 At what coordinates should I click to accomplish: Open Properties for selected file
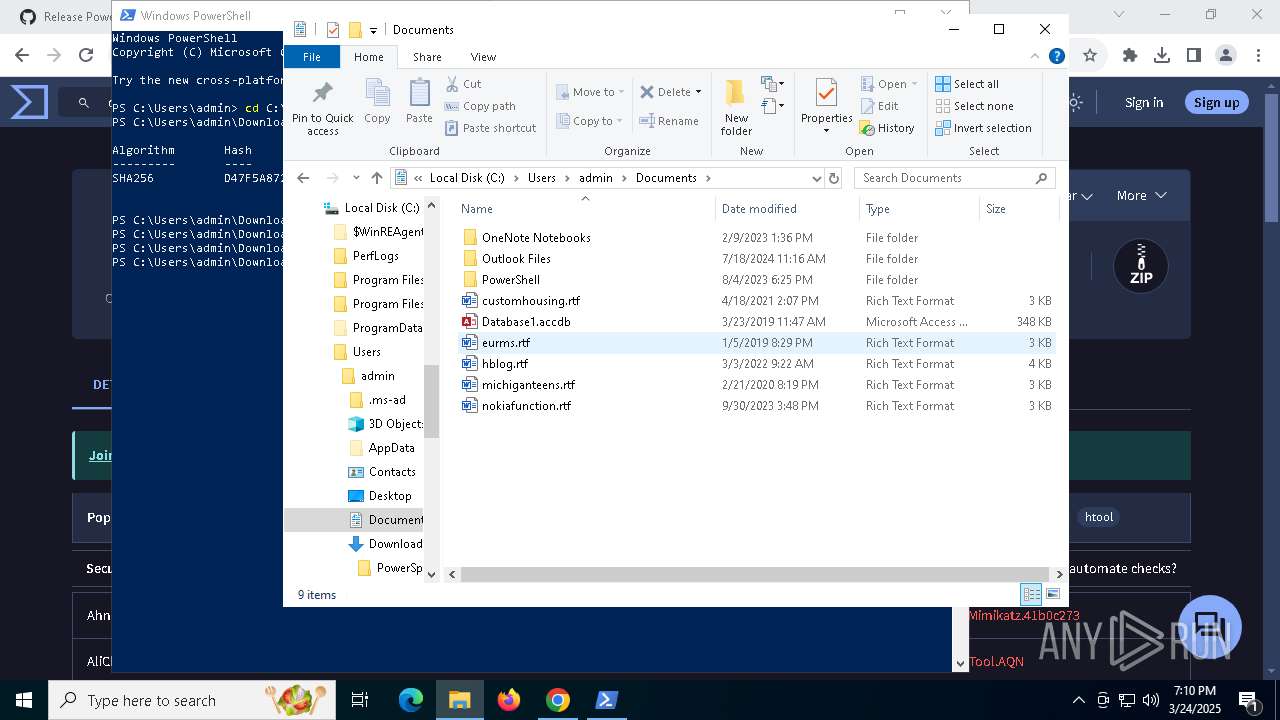[x=826, y=106]
